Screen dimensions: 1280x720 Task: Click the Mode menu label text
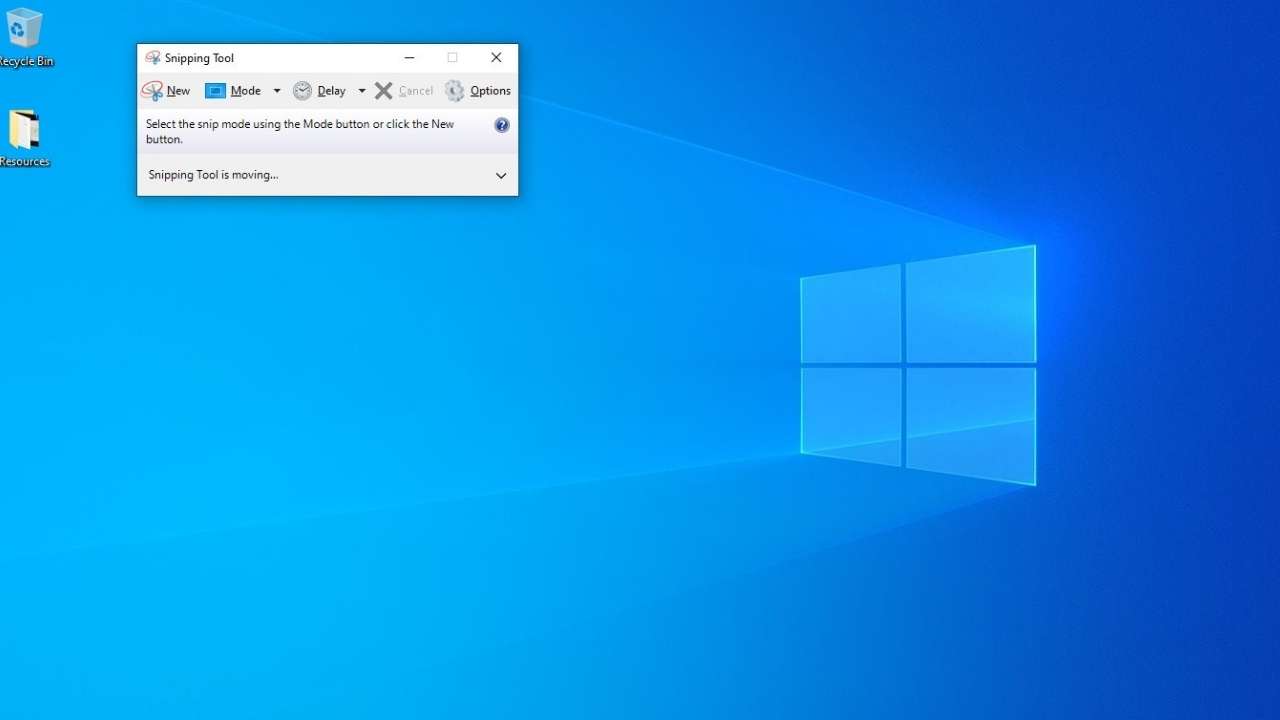(244, 91)
